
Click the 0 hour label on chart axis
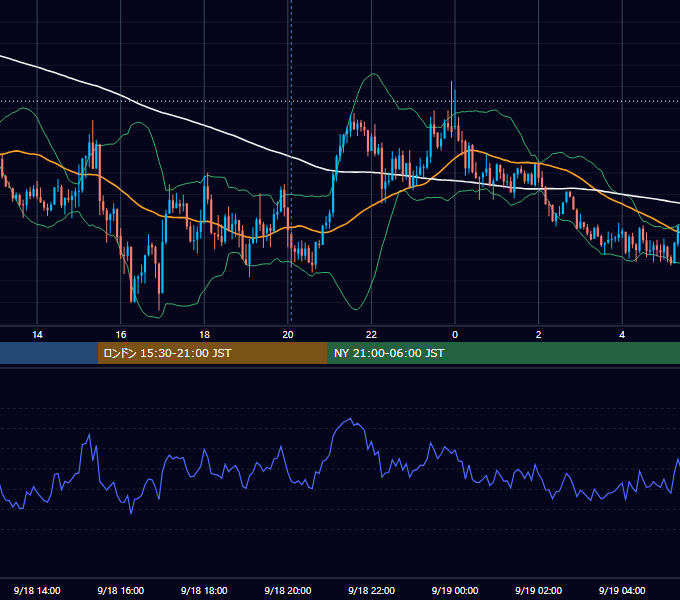455,335
